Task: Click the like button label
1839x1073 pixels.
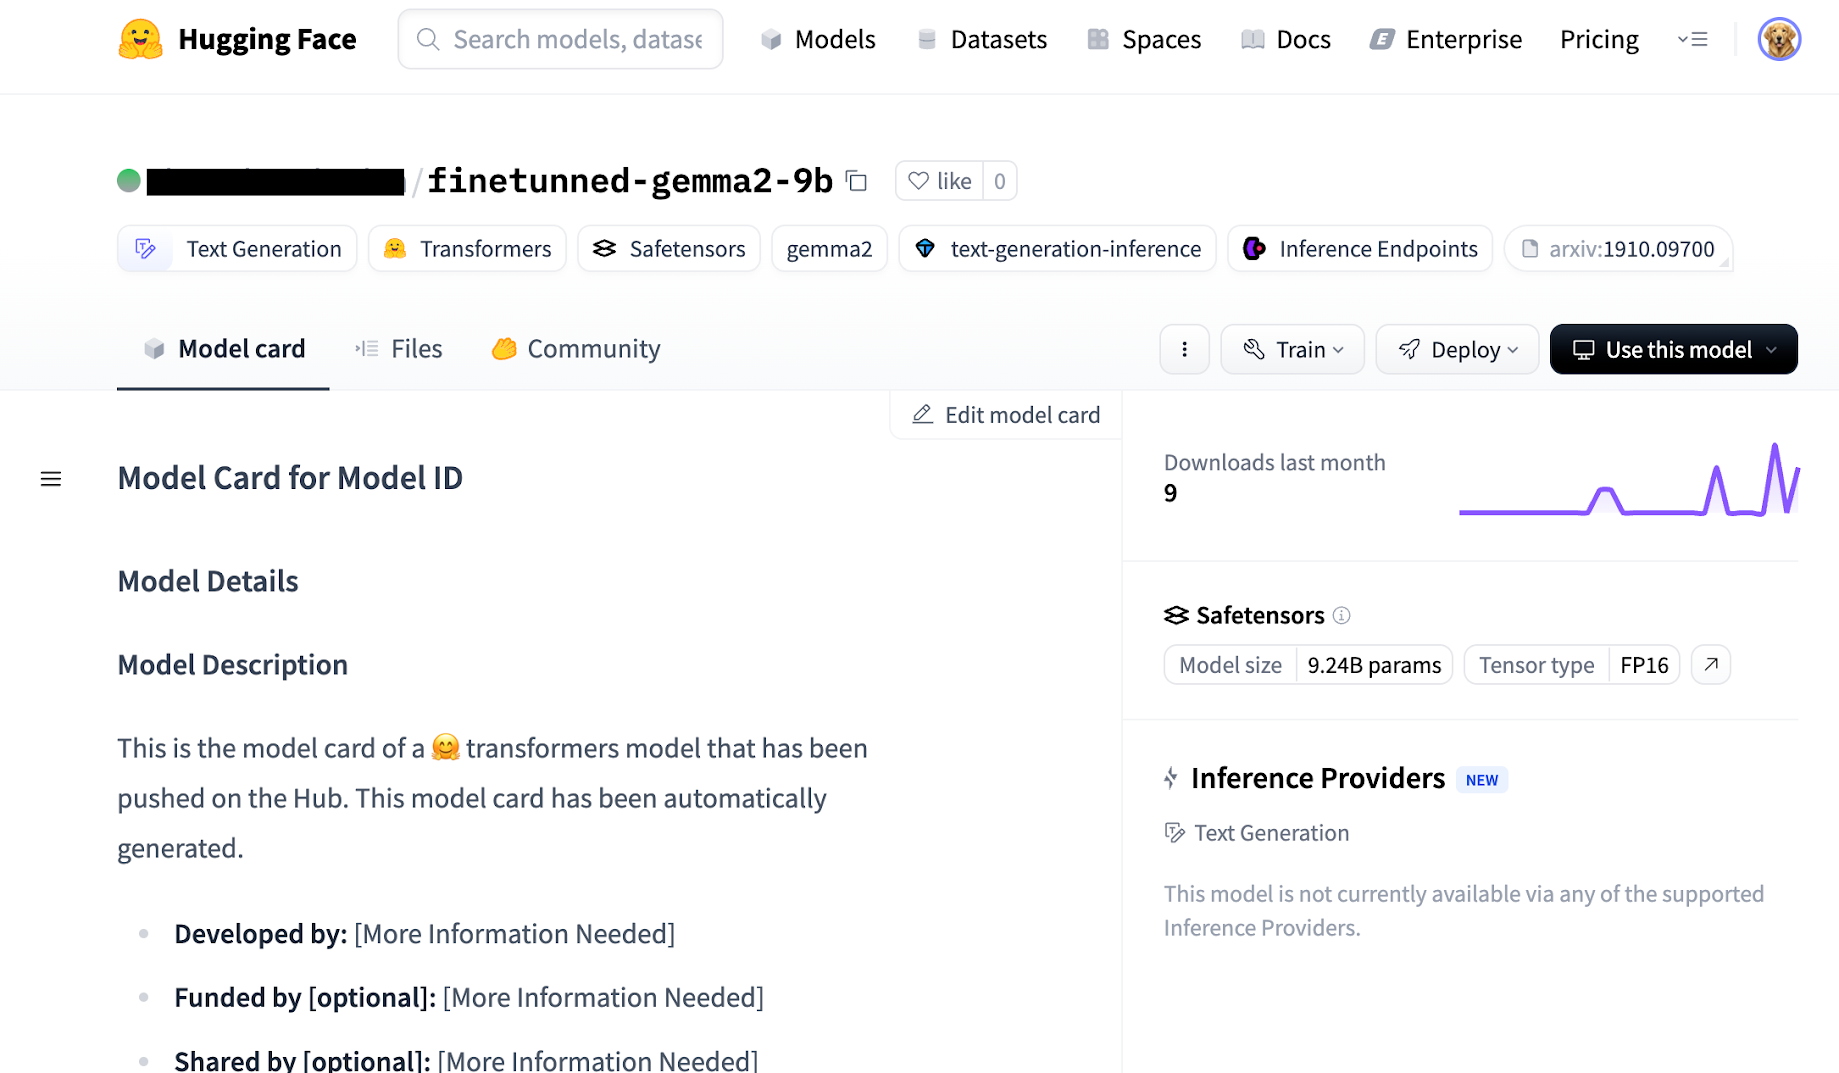Action: point(954,181)
